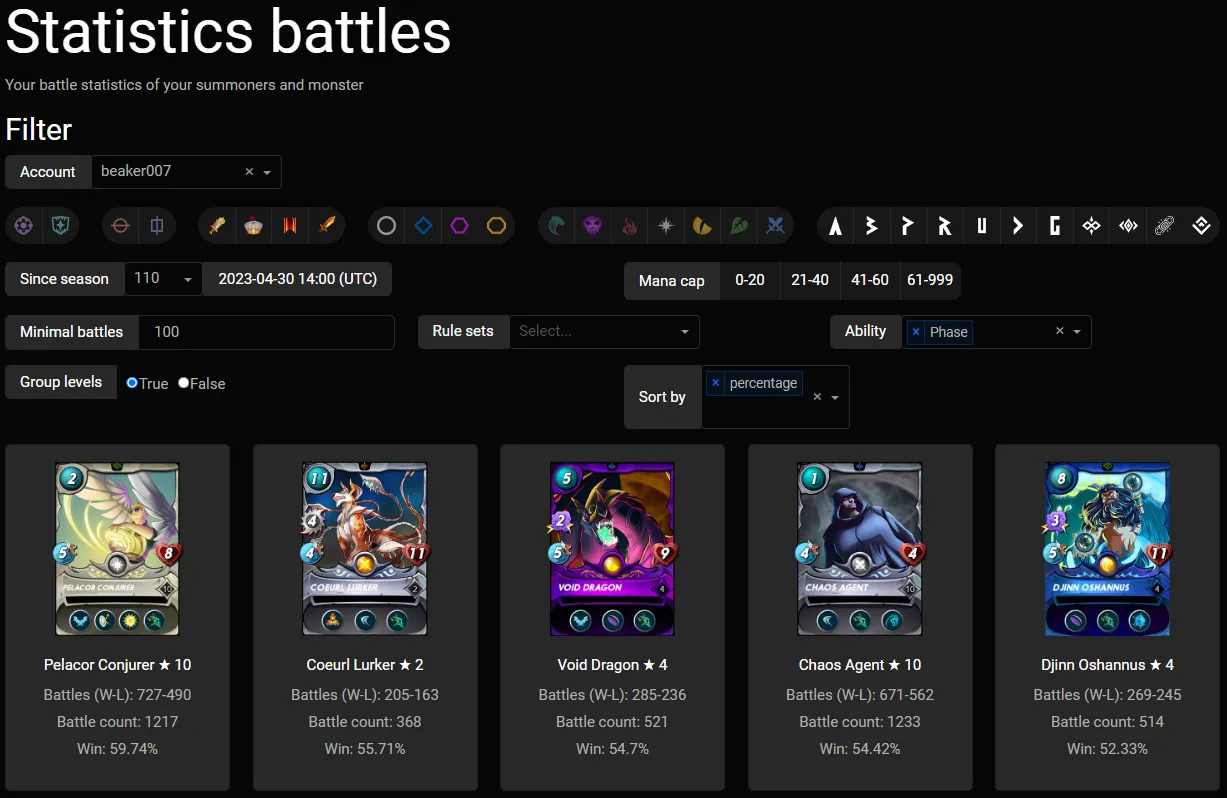The height and width of the screenshot is (798, 1227).
Task: Toggle mana cap 61-999
Action: 930,280
